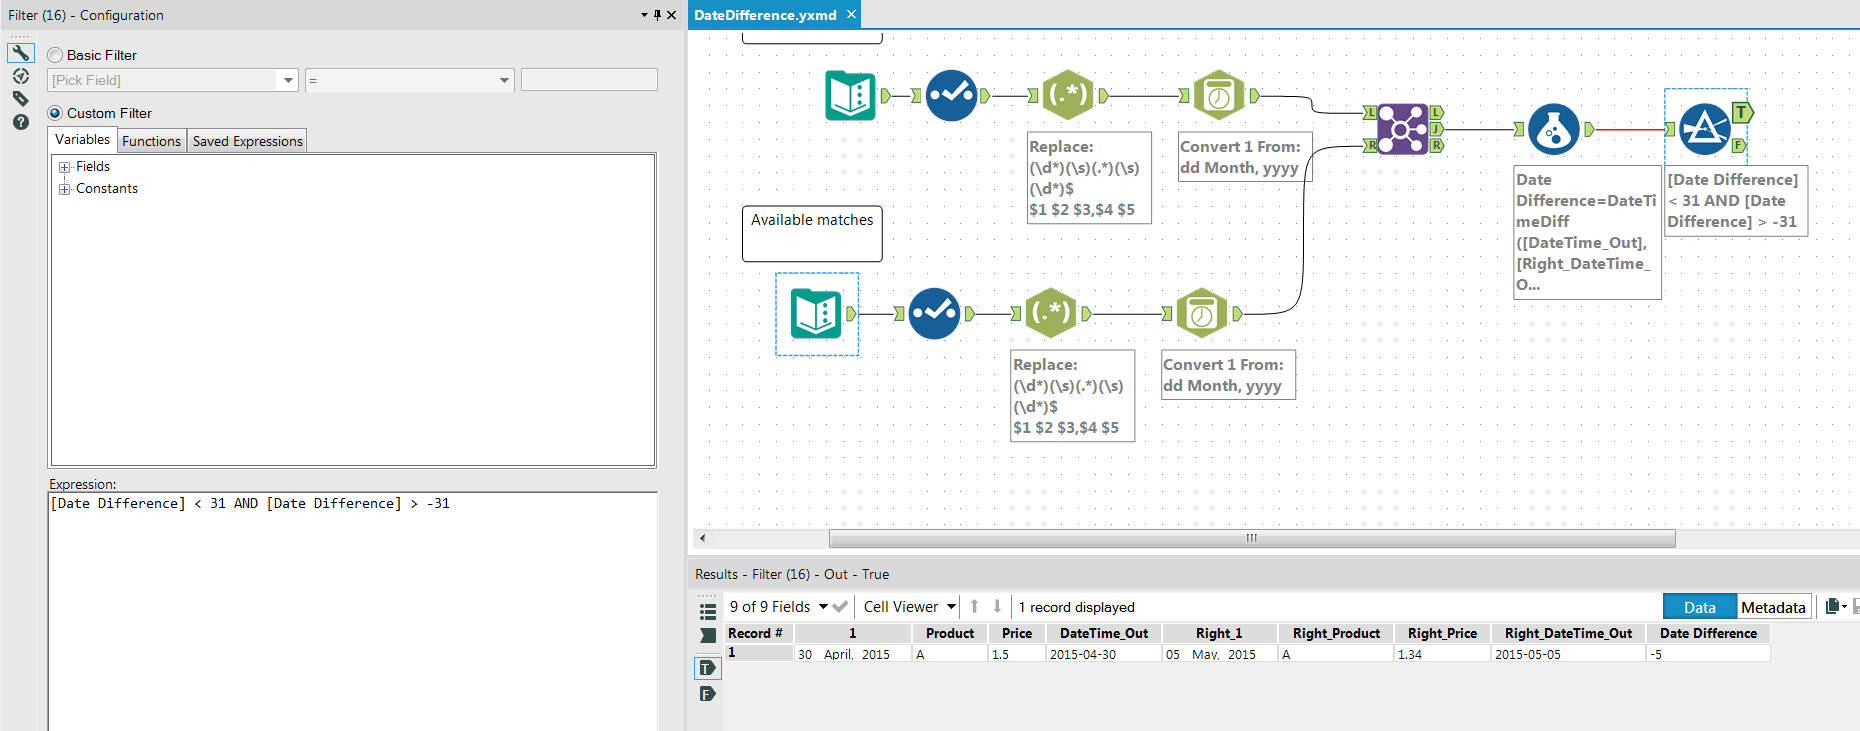Image resolution: width=1860 pixels, height=731 pixels.
Task: Expand the Fields tree node
Action: point(65,167)
